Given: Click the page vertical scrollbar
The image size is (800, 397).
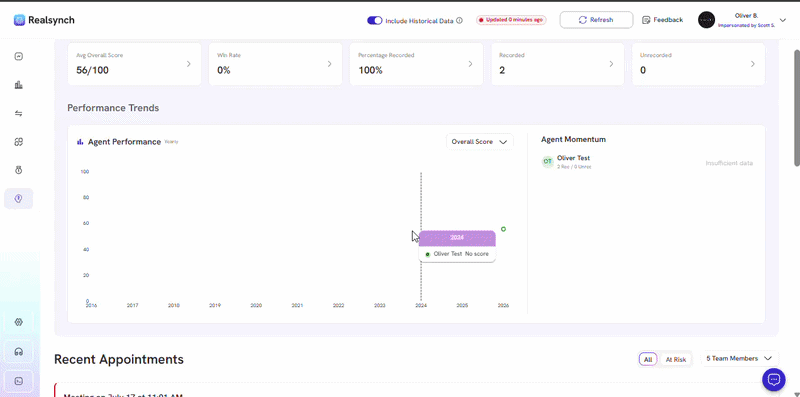Looking at the screenshot, I should coord(796,108).
